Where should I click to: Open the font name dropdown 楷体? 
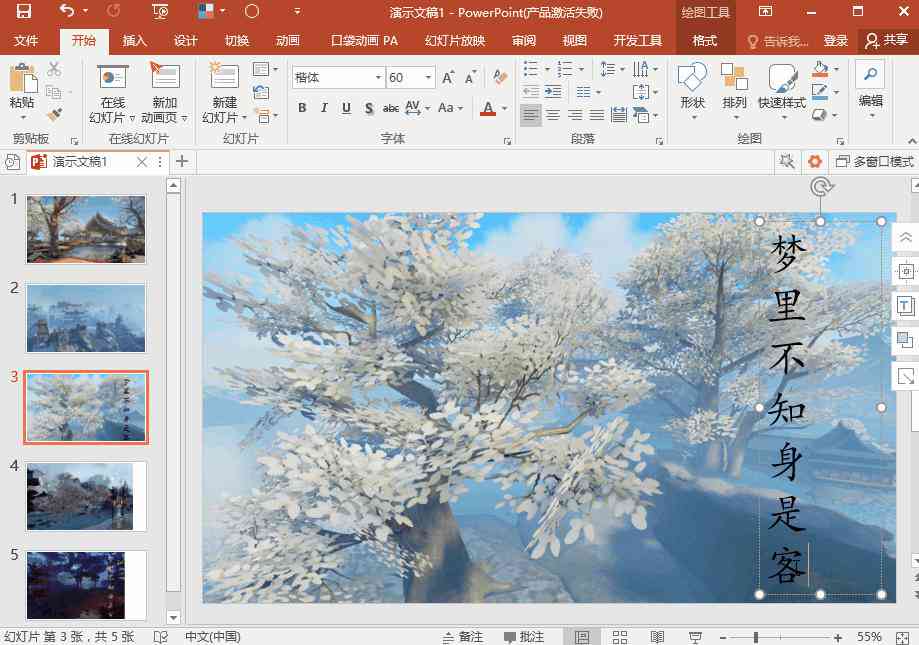(379, 77)
